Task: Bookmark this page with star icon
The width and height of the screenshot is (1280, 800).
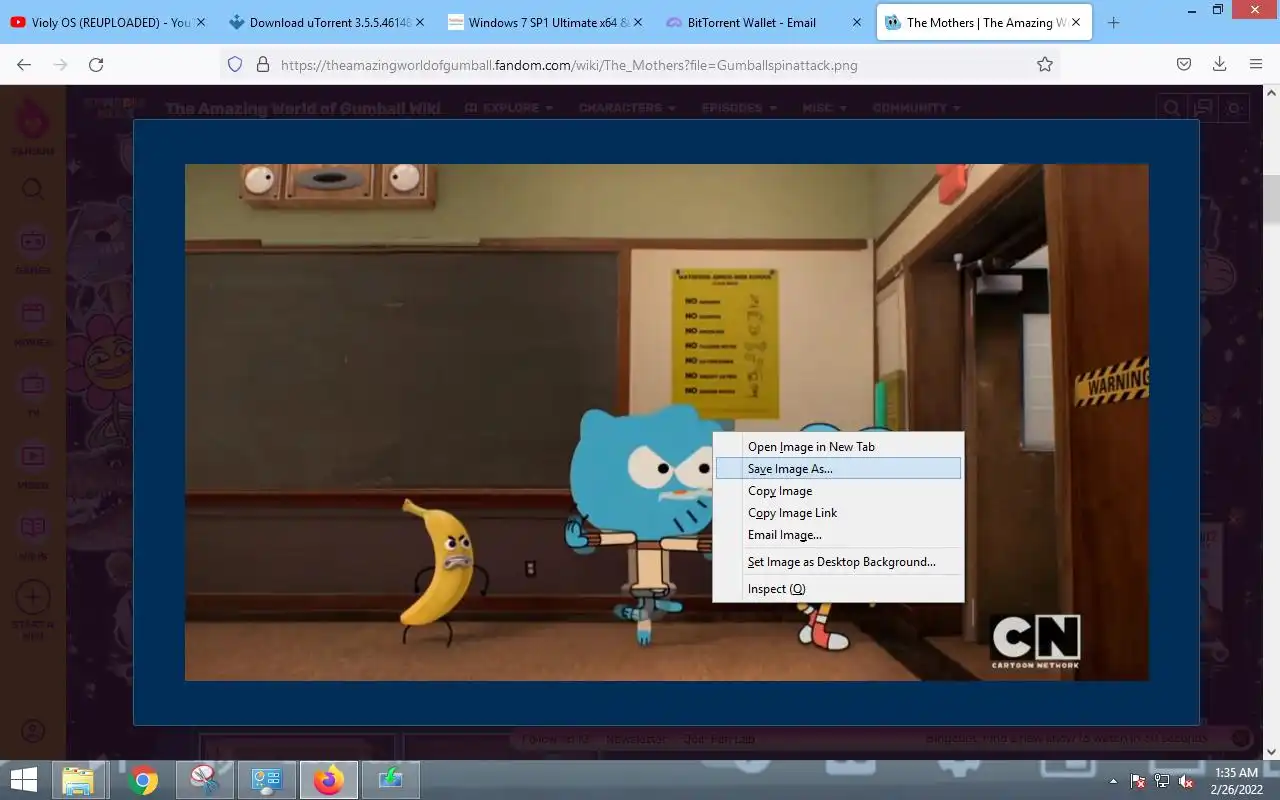Action: (x=1045, y=64)
